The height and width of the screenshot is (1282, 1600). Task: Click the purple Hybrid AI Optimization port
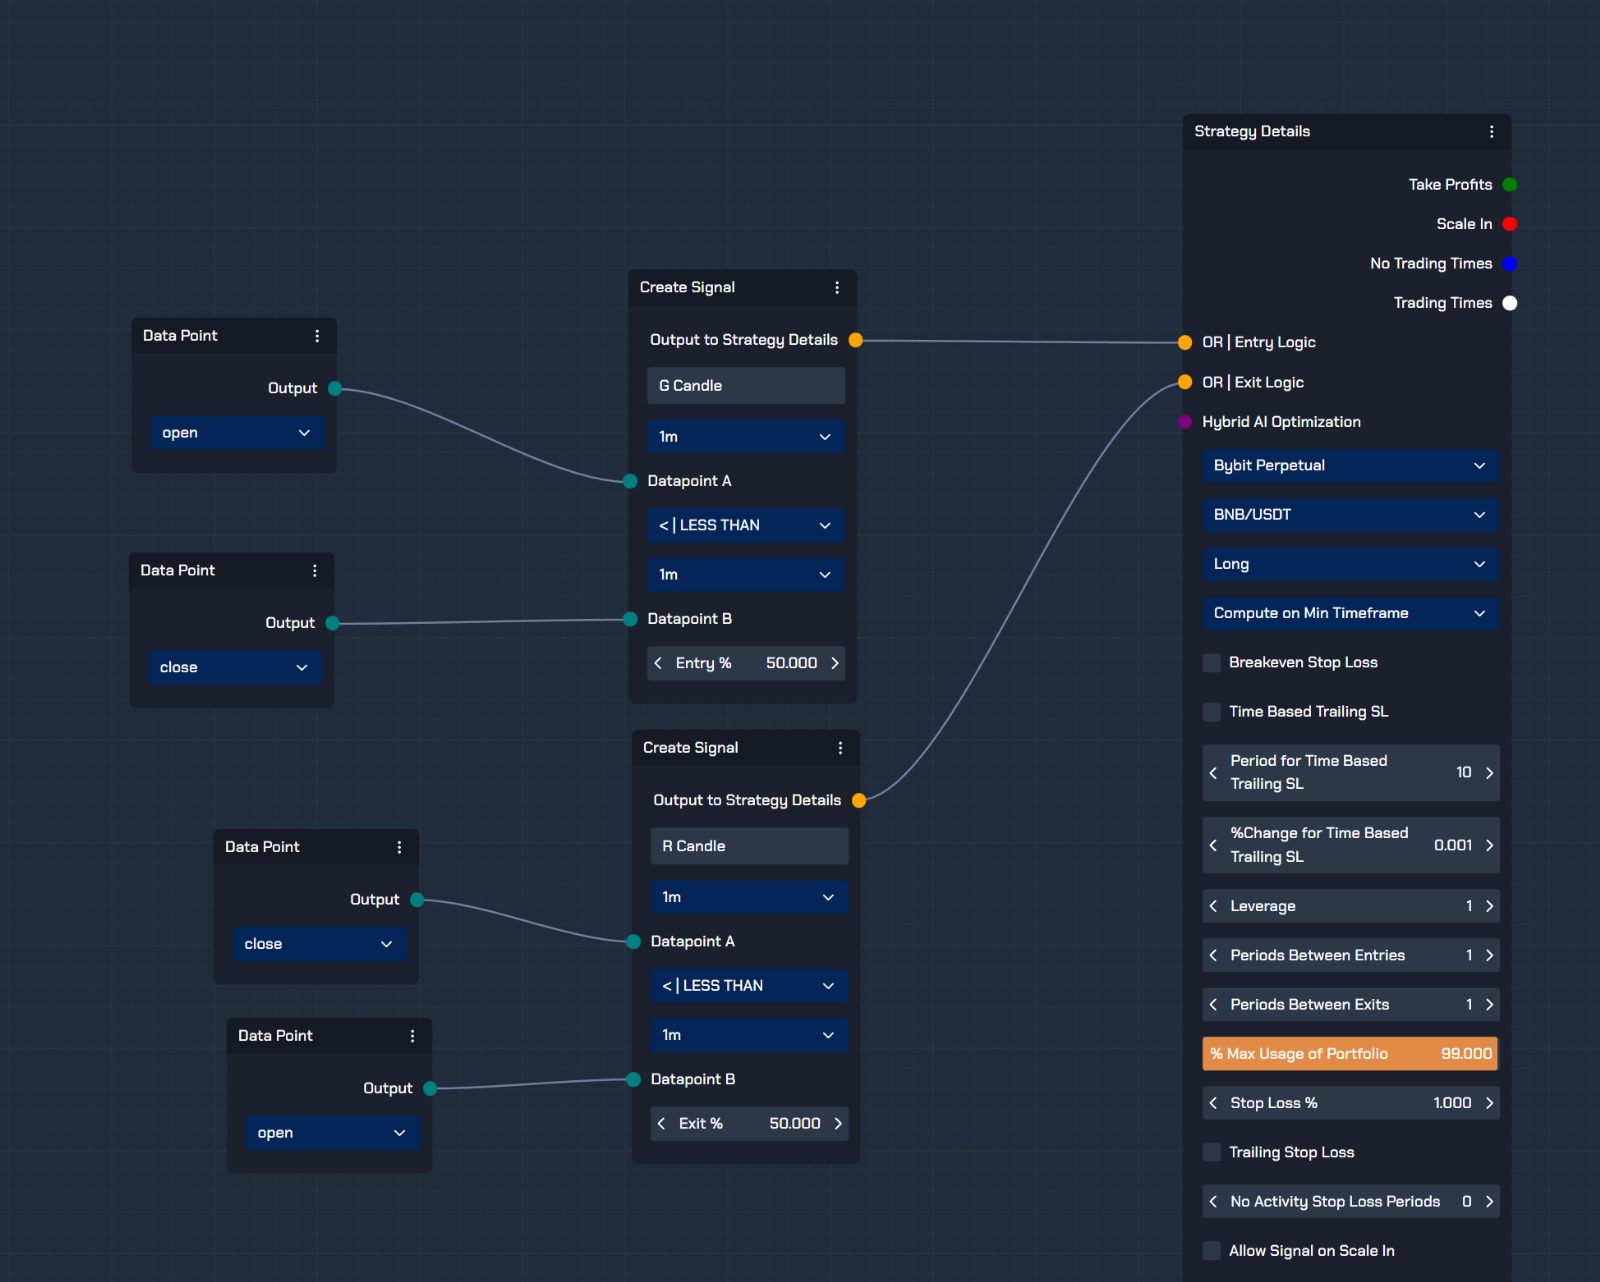click(1185, 421)
